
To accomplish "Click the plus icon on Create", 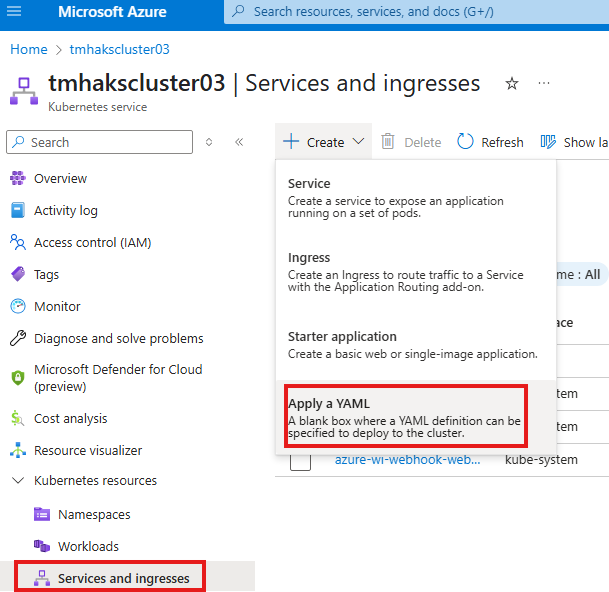I will (291, 141).
